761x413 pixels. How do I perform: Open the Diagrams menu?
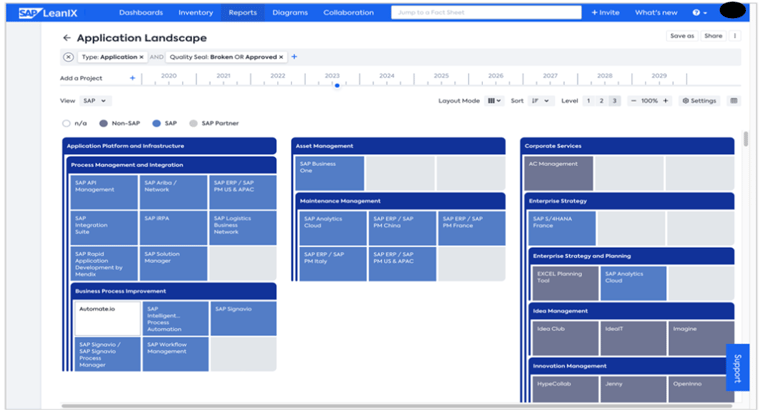[x=290, y=13]
